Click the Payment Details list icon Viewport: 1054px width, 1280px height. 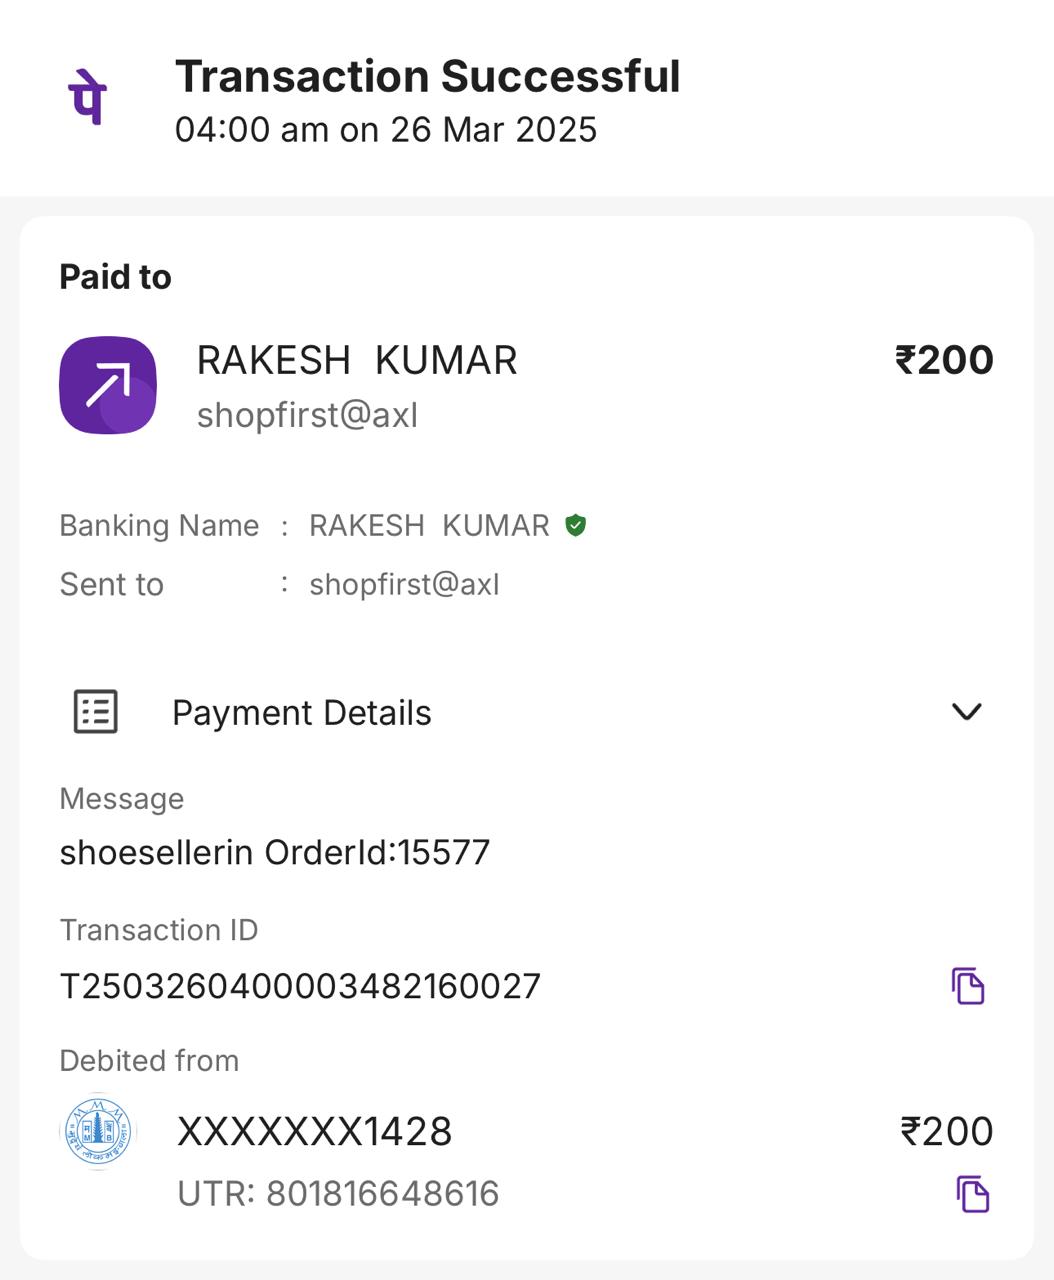[x=96, y=712]
